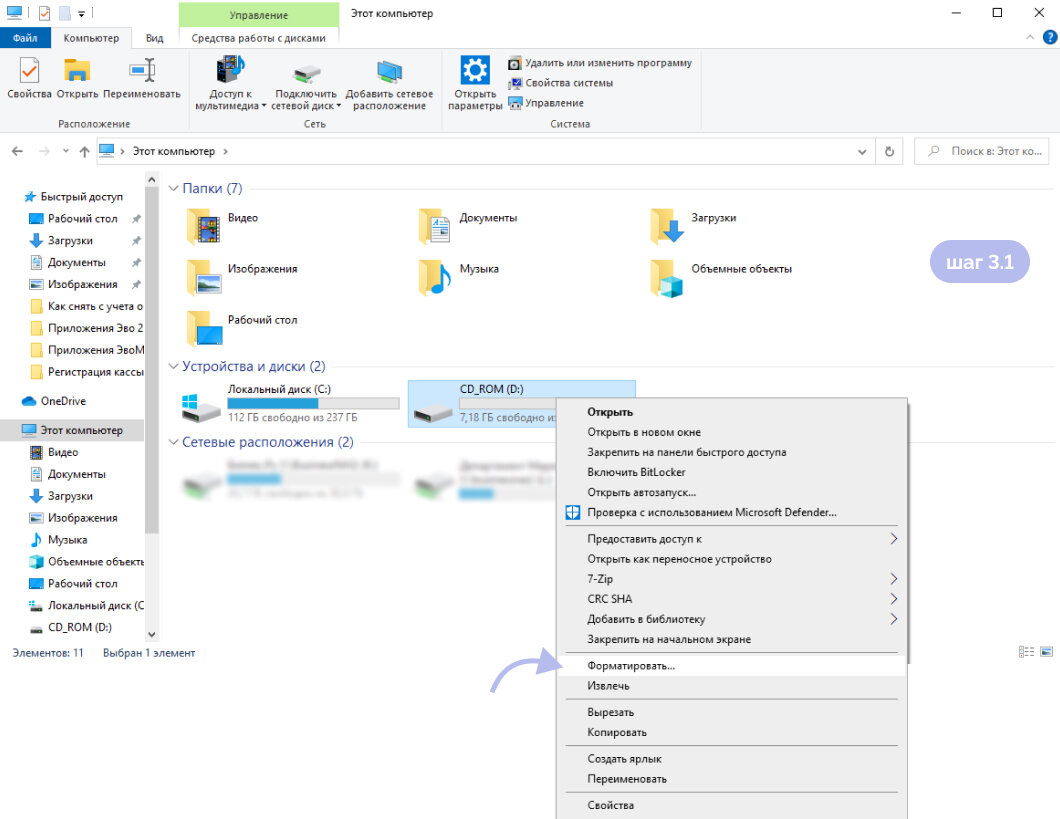The image size is (1060, 819).
Task: Open the Документы folder
Action: 468,226
